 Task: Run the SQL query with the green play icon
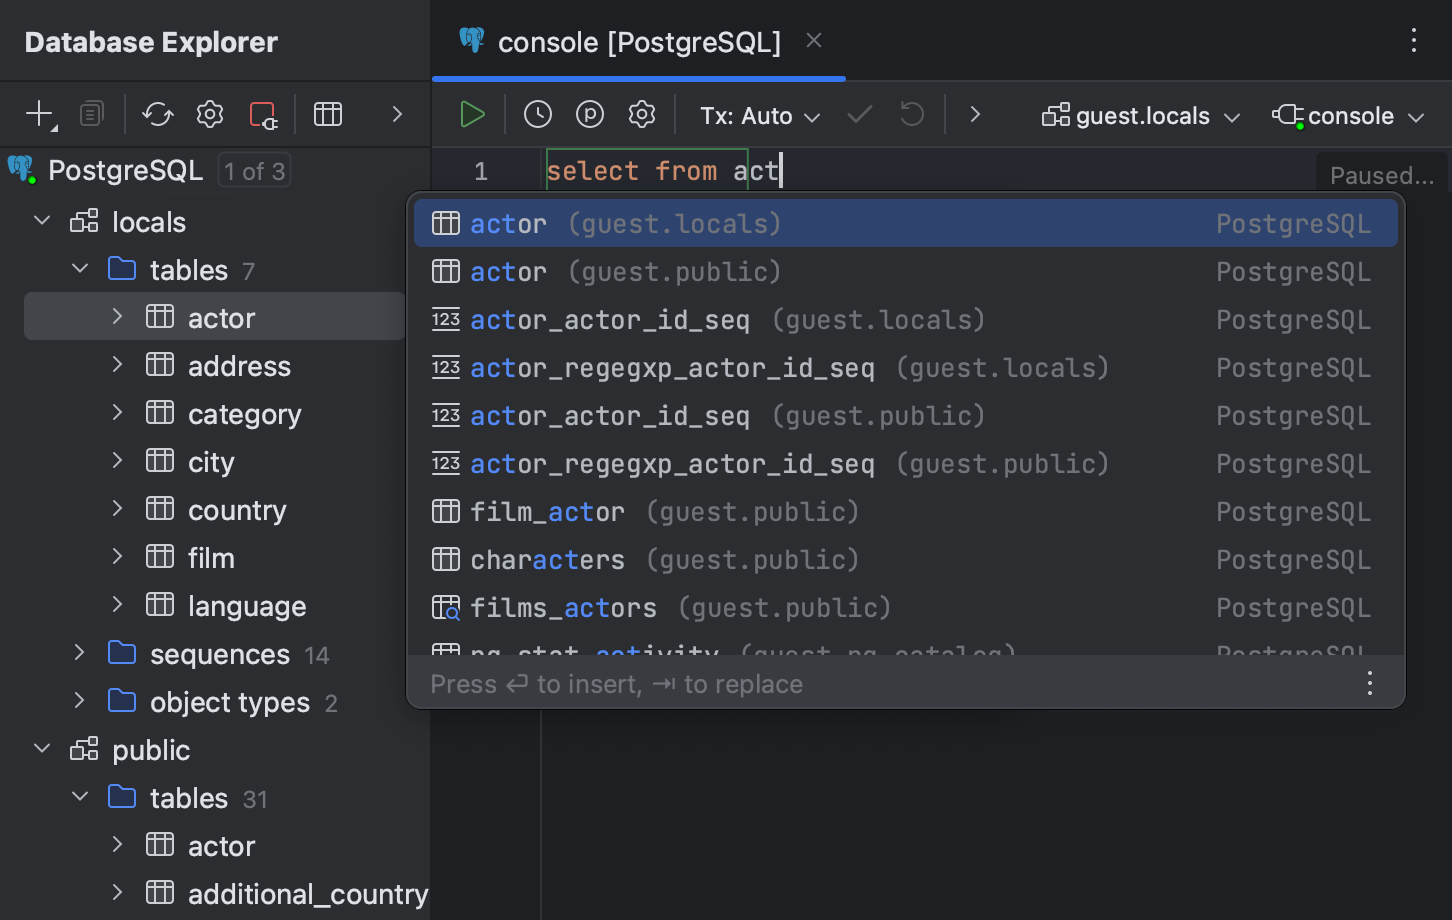[471, 114]
